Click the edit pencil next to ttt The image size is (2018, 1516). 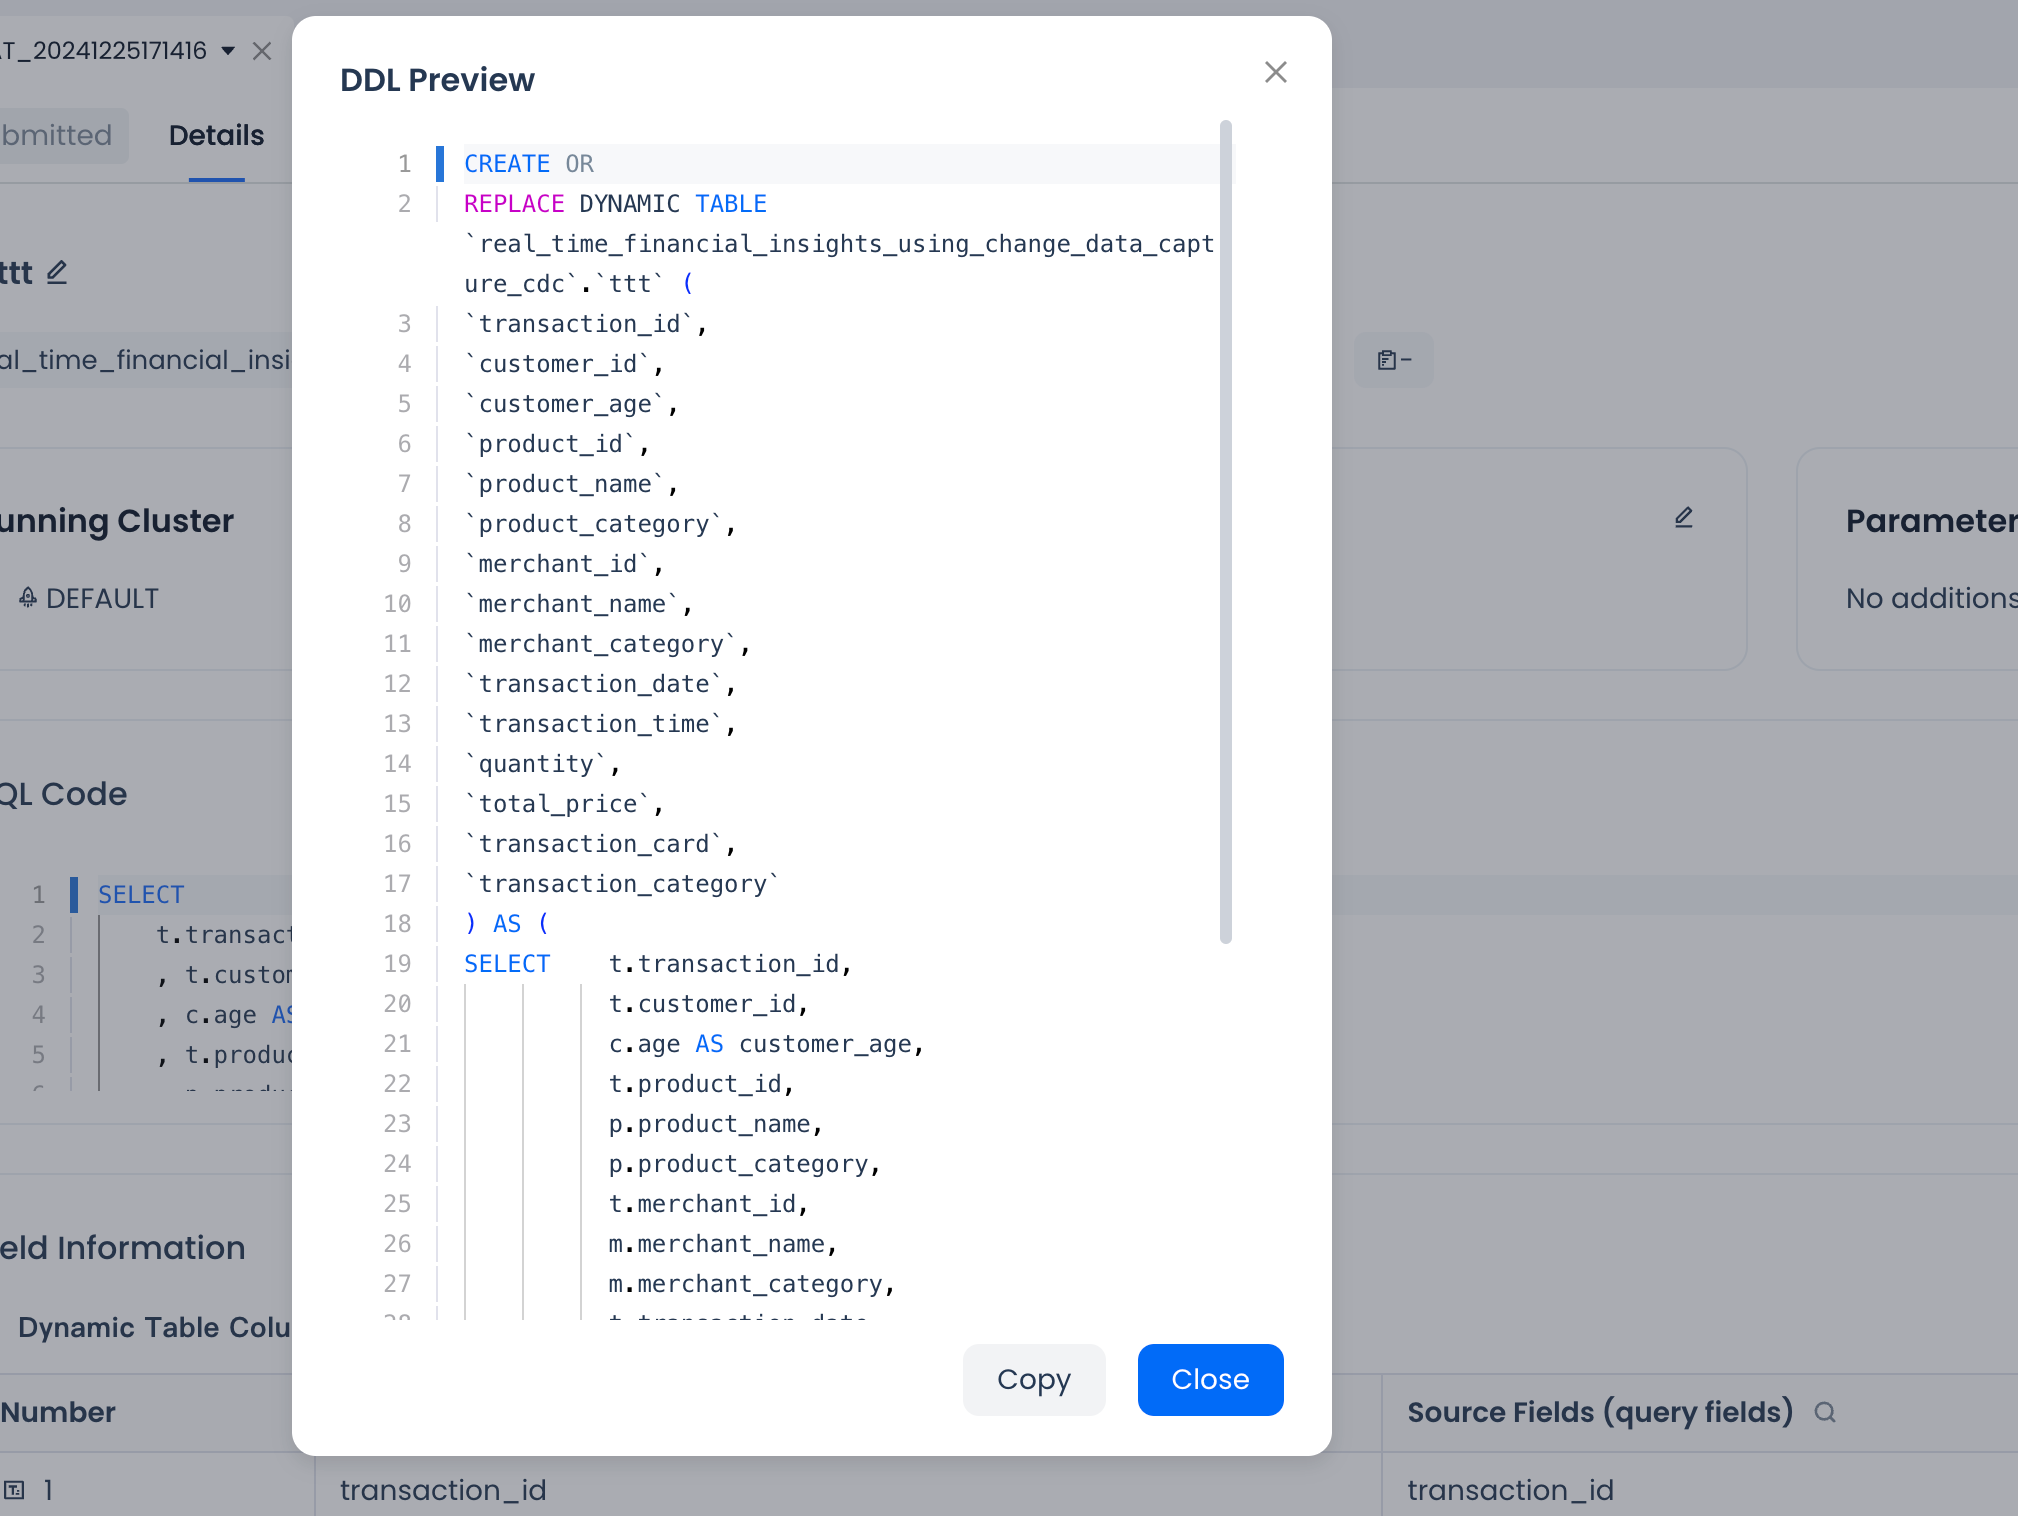coord(57,272)
